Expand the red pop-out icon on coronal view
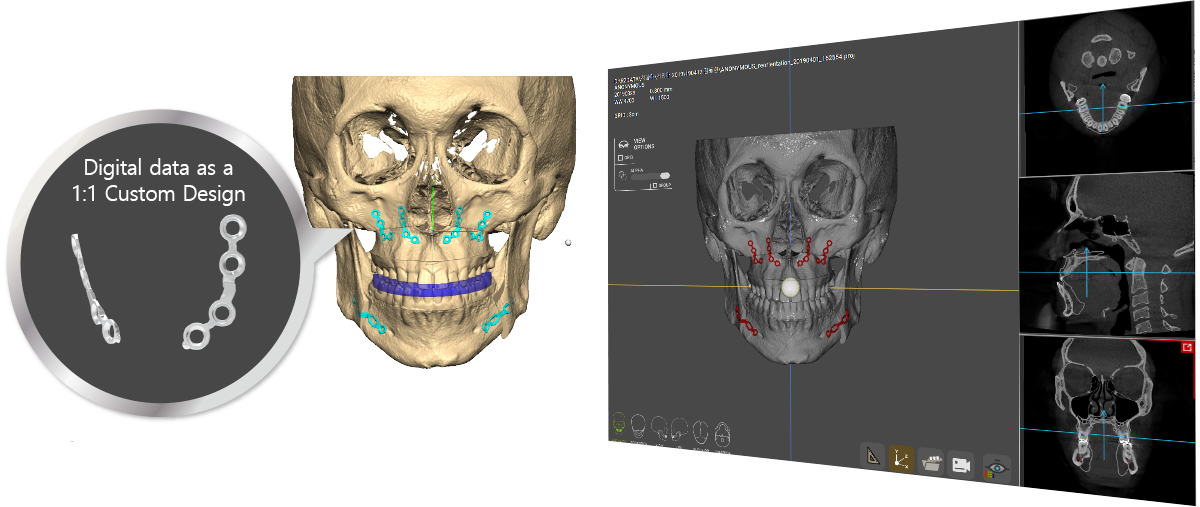 (x=1187, y=347)
